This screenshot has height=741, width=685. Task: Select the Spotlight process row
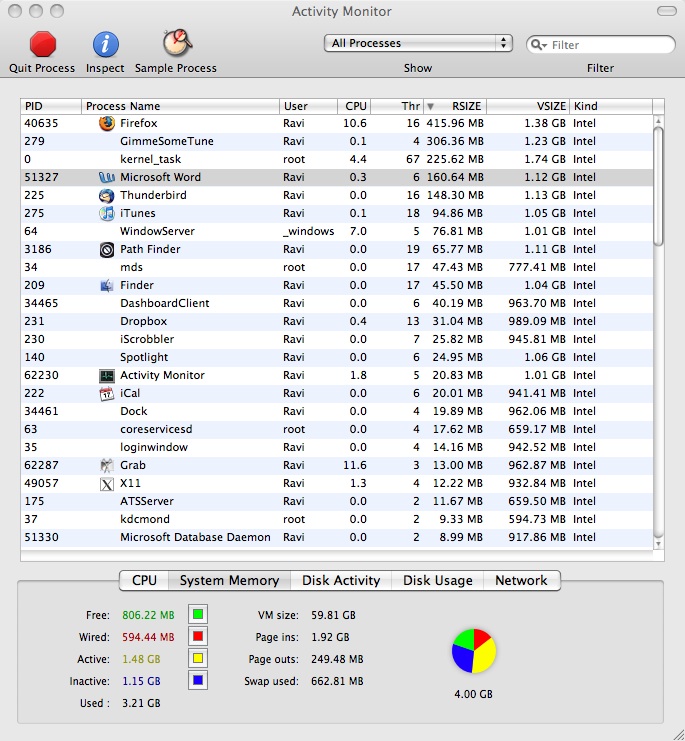coord(337,357)
